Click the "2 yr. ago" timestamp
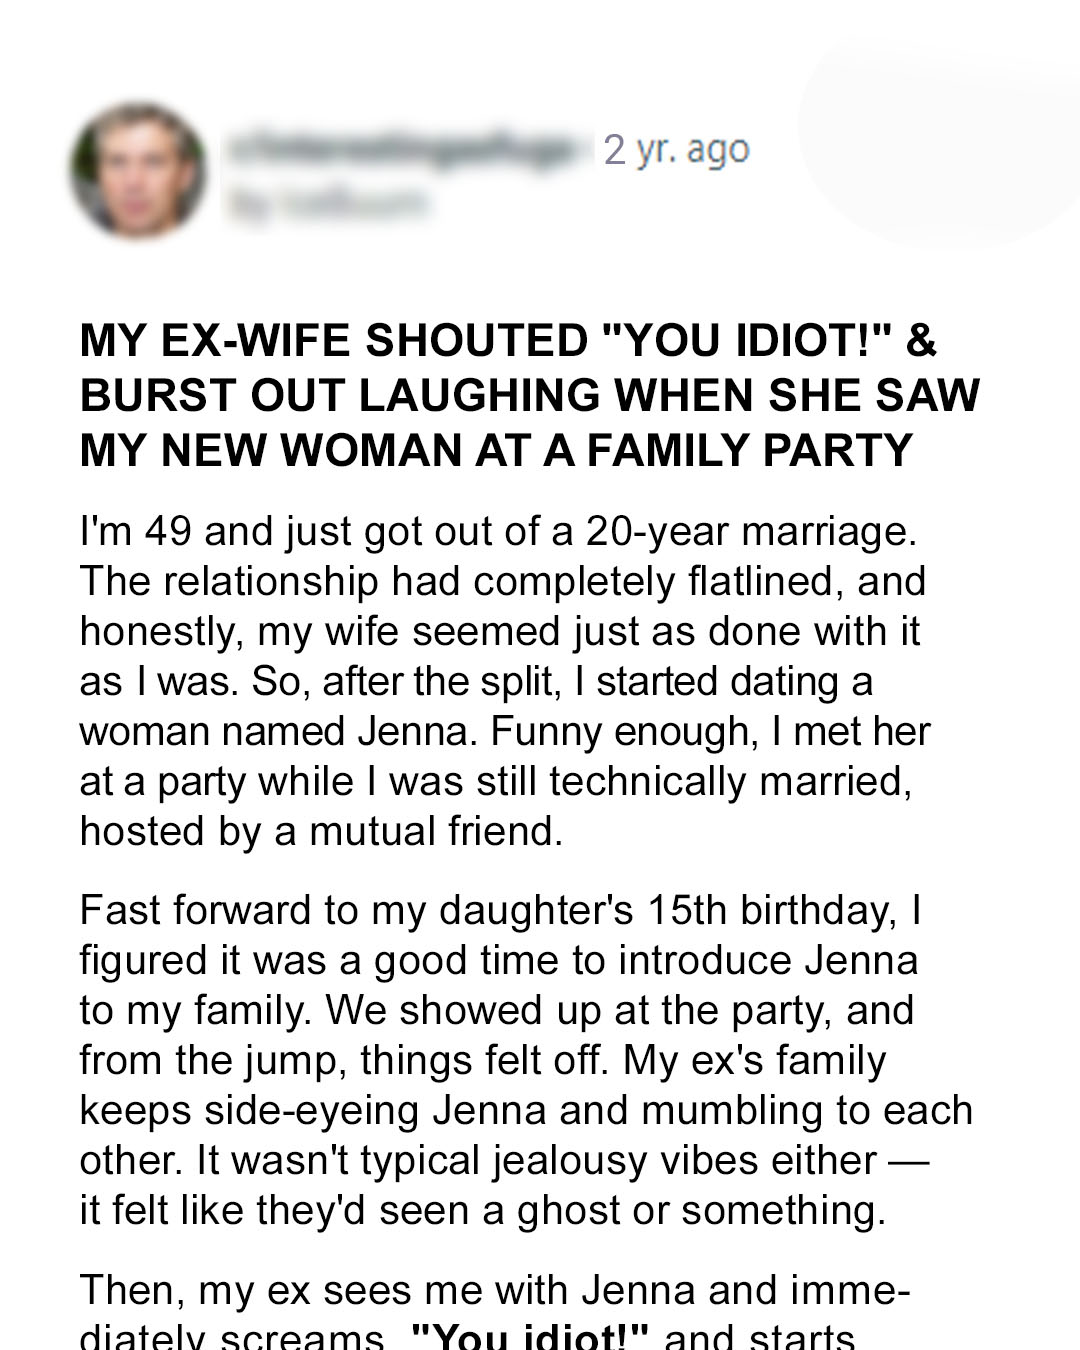Viewport: 1080px width, 1350px height. click(x=676, y=150)
